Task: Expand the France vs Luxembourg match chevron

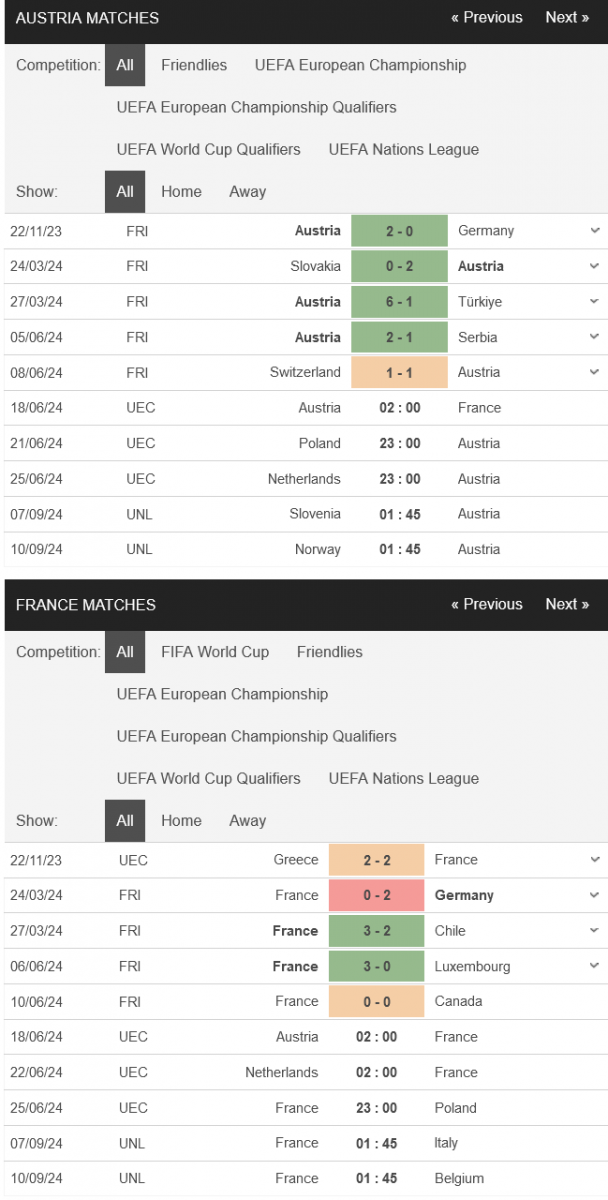Action: 595,966
